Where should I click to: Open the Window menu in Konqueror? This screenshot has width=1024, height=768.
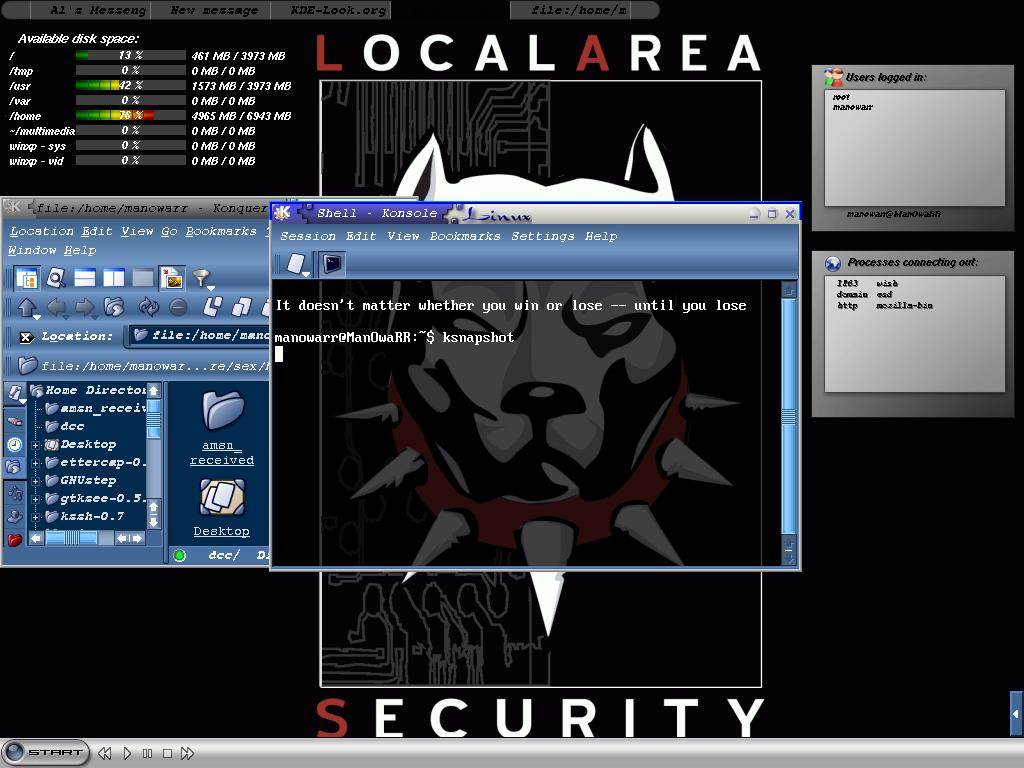pyautogui.click(x=32, y=250)
